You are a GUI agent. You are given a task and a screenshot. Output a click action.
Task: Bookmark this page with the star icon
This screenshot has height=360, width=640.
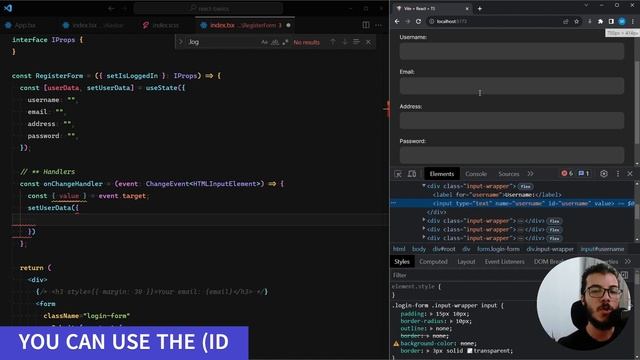click(576, 21)
